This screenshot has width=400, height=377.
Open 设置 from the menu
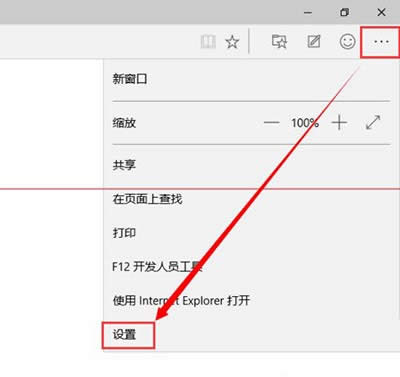[x=124, y=335]
